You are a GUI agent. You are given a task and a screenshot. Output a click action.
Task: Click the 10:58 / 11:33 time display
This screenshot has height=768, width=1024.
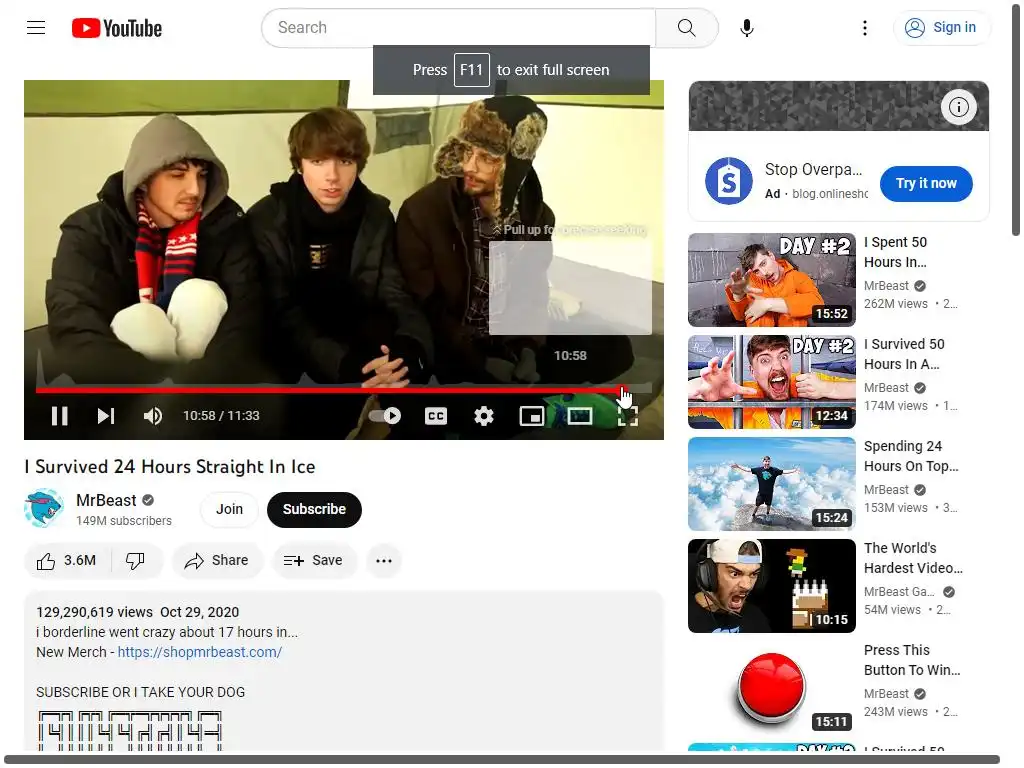[x=221, y=416]
